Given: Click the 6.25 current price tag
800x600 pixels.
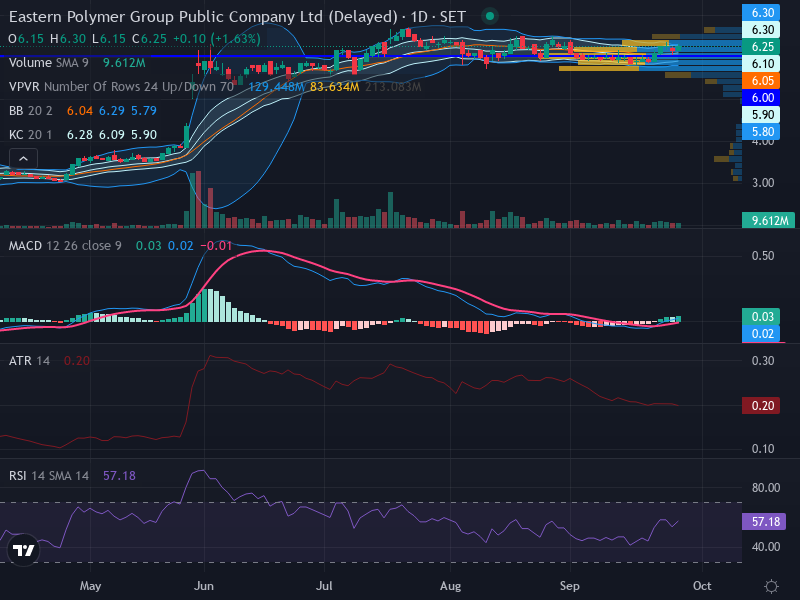Looking at the screenshot, I should (x=762, y=46).
